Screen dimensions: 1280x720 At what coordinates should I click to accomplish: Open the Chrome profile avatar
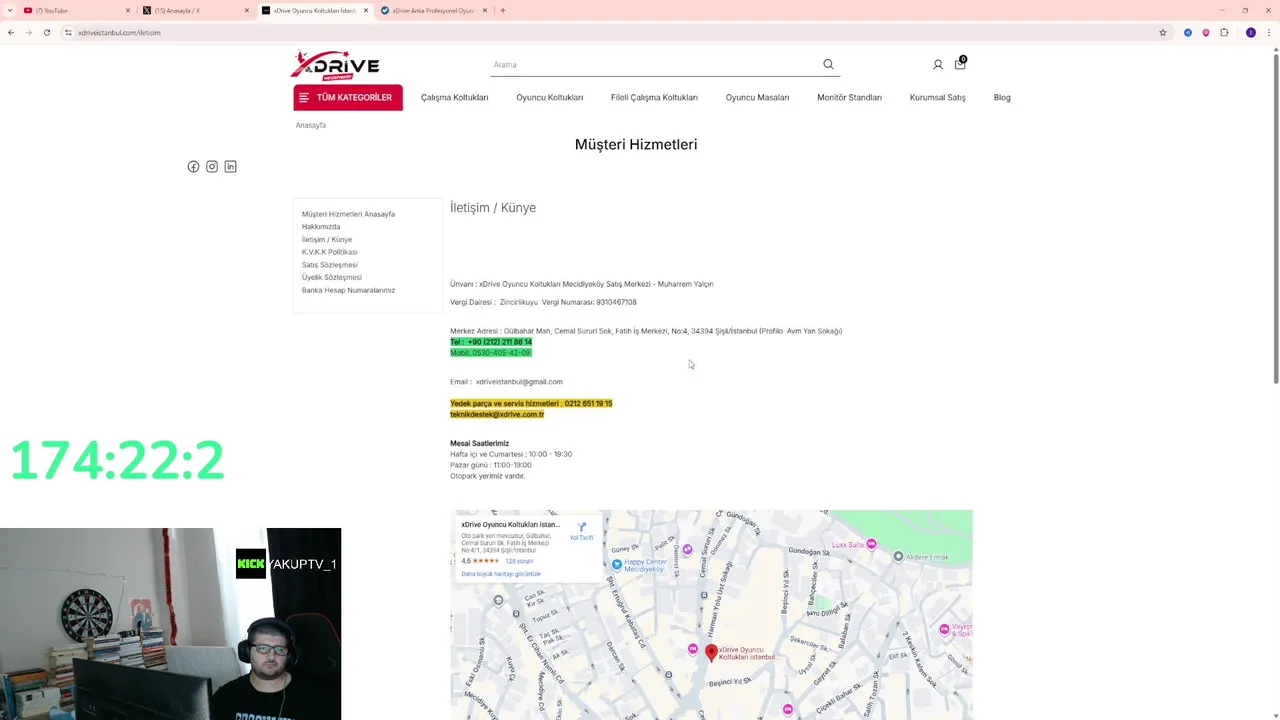1250,32
